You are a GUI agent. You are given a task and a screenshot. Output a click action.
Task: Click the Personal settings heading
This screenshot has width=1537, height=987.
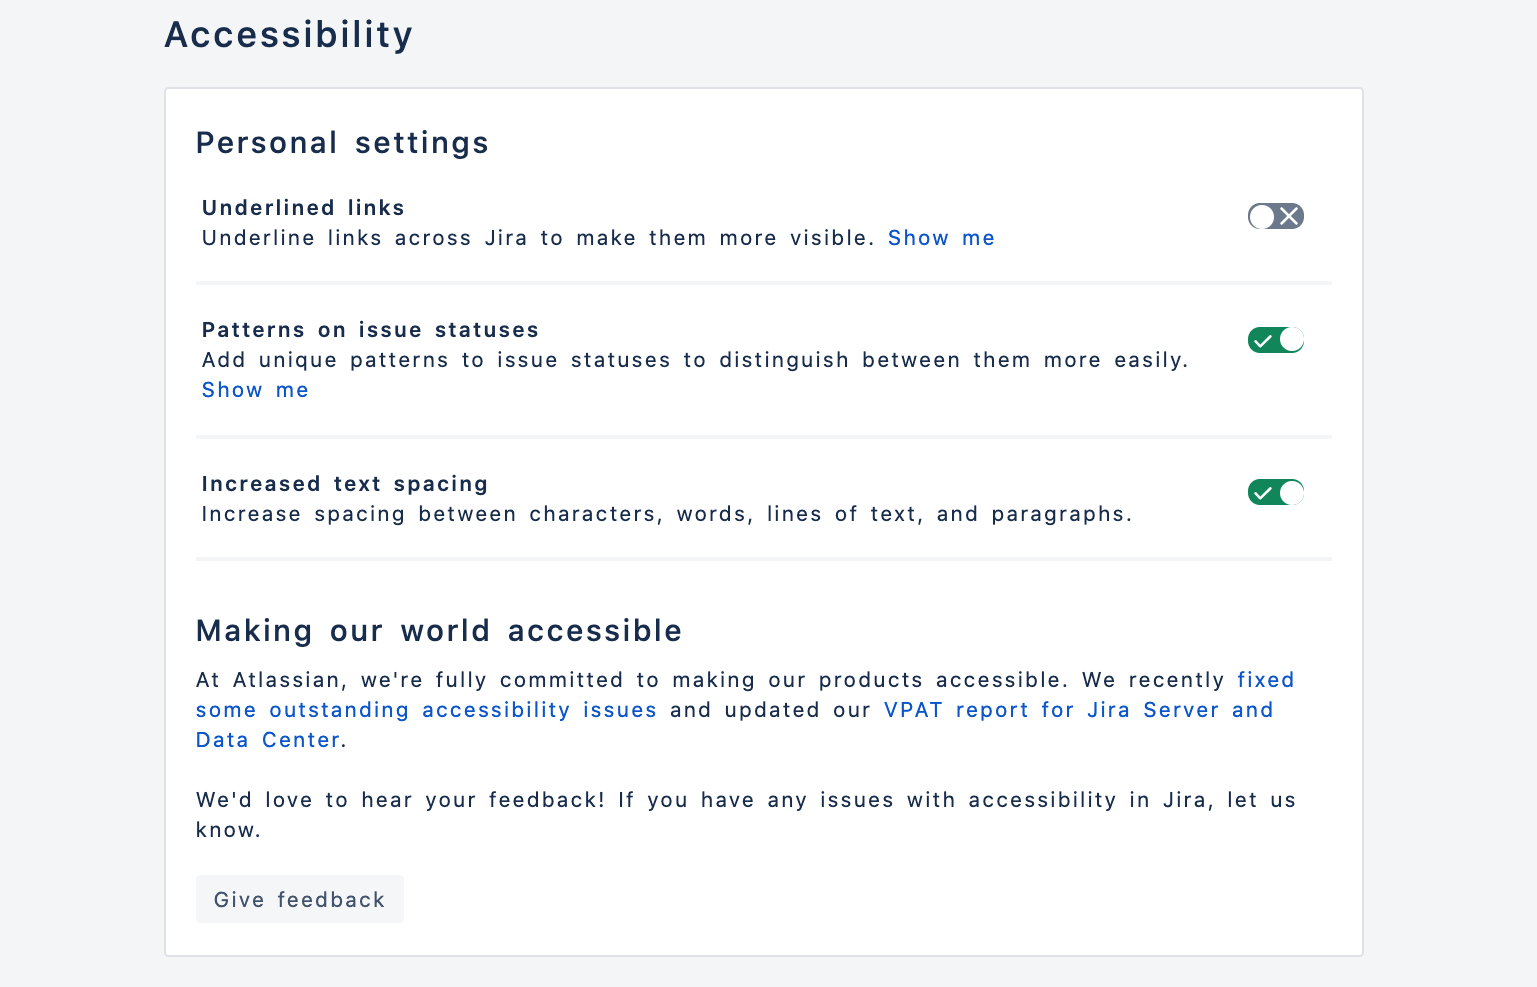pos(342,143)
